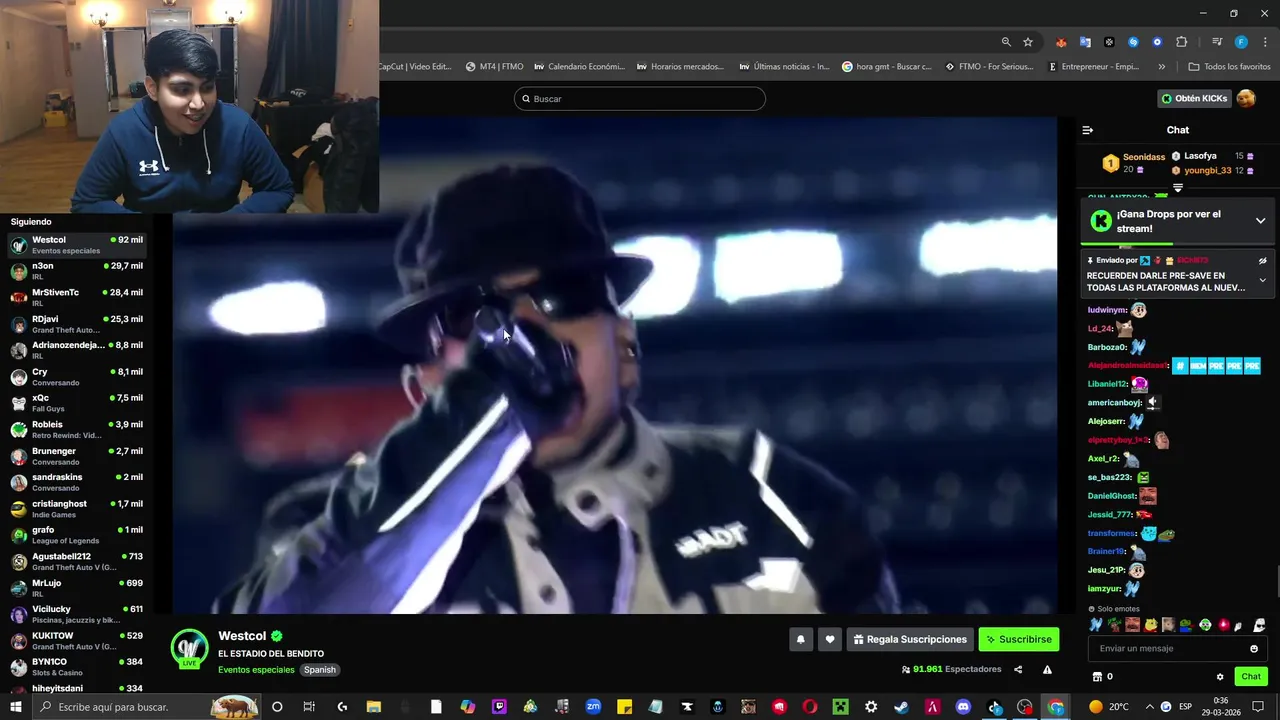This screenshot has width=1280, height=720.
Task: Click the 91.961 Espectadores viewer count
Action: coord(951,670)
